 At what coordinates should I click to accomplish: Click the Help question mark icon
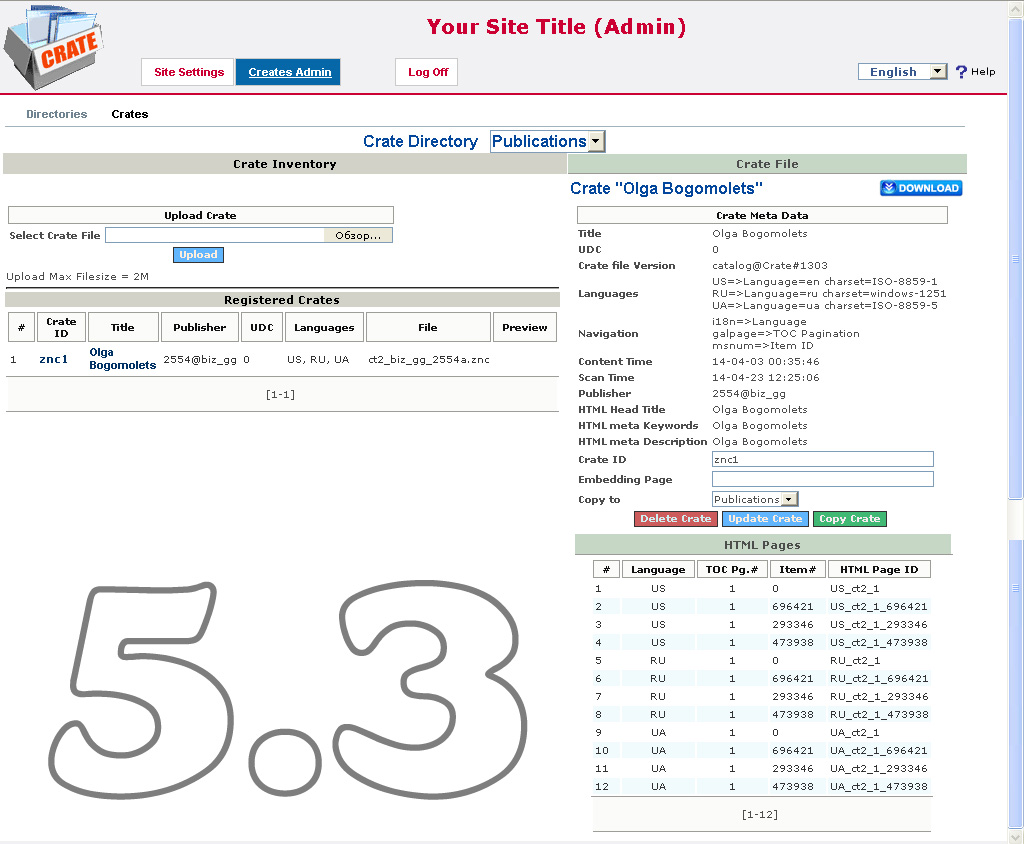pos(962,72)
